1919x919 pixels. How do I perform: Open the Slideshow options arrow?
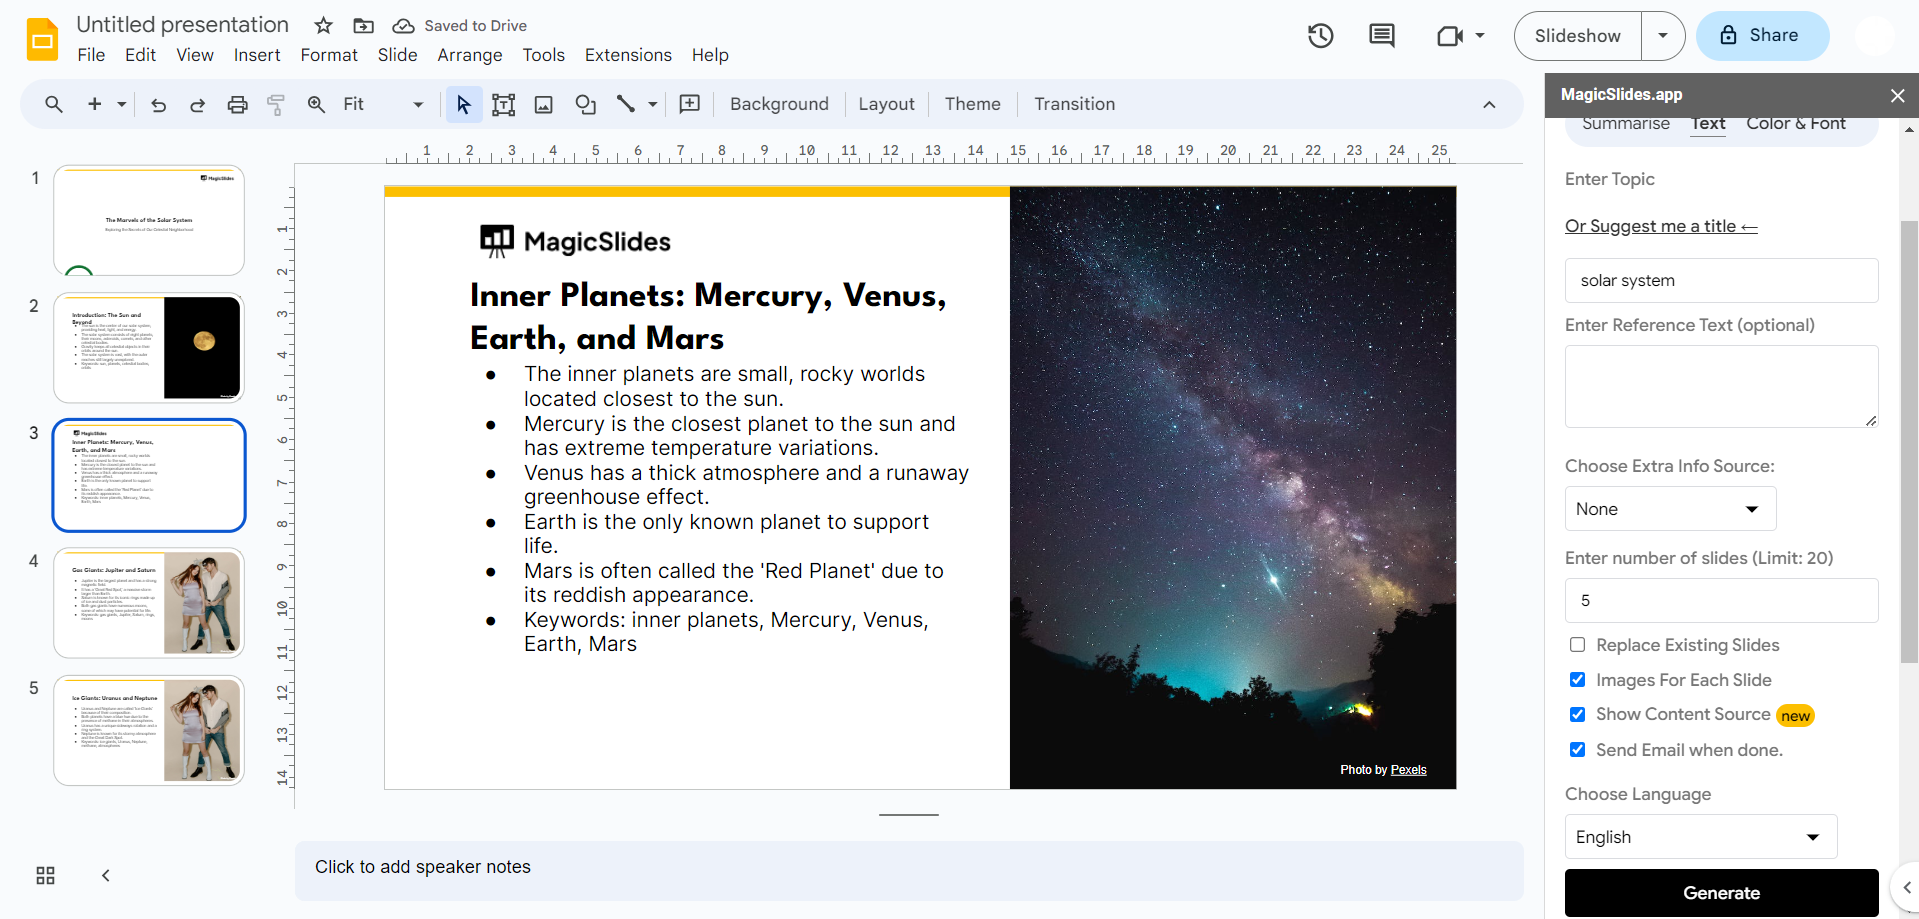tap(1662, 36)
